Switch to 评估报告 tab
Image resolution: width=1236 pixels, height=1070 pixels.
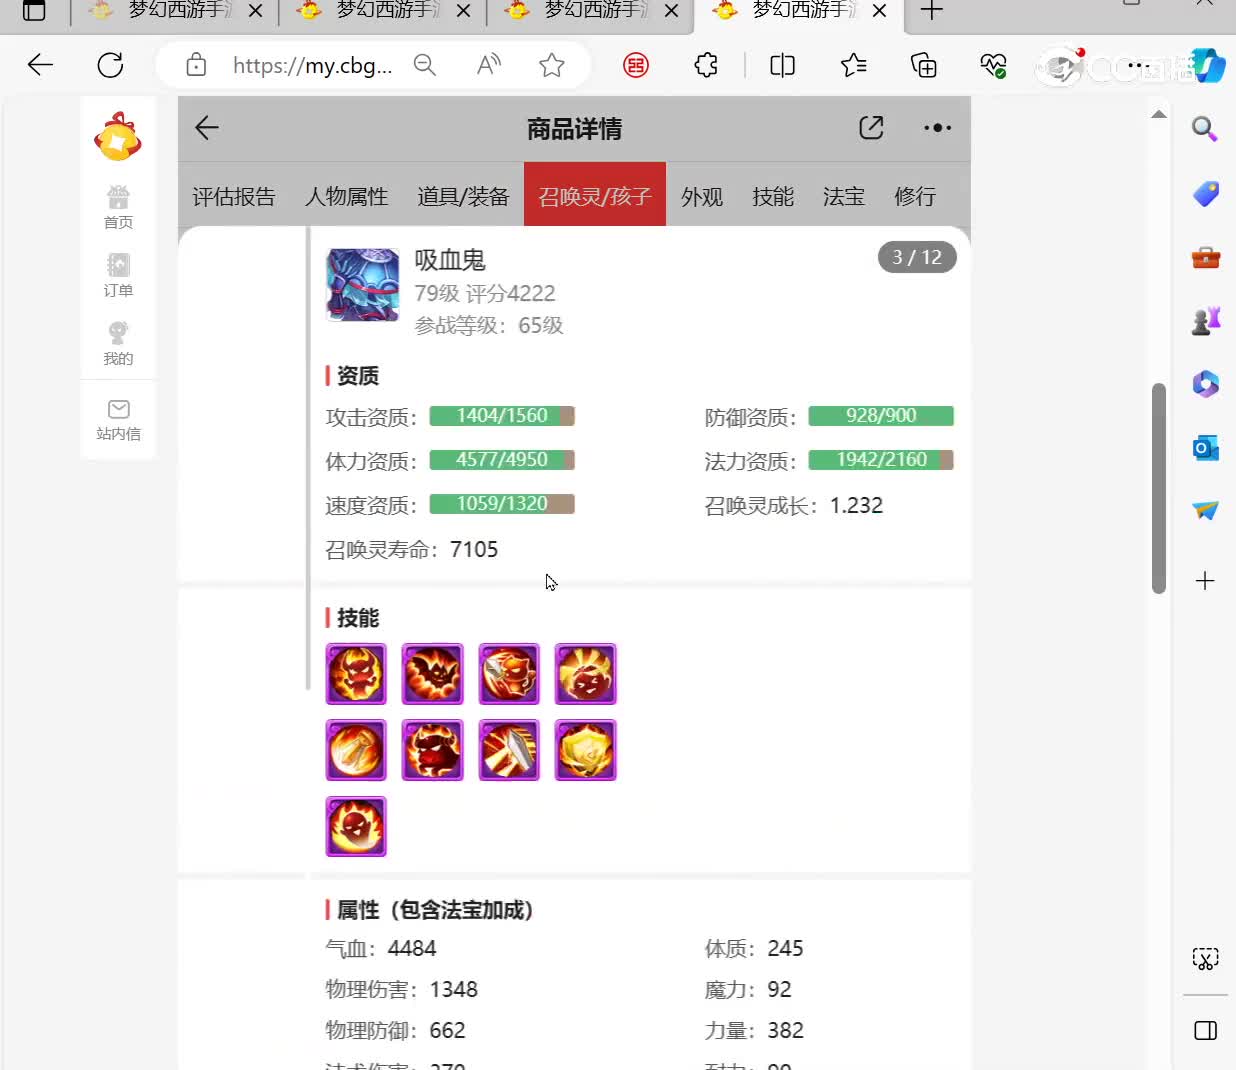pyautogui.click(x=234, y=196)
